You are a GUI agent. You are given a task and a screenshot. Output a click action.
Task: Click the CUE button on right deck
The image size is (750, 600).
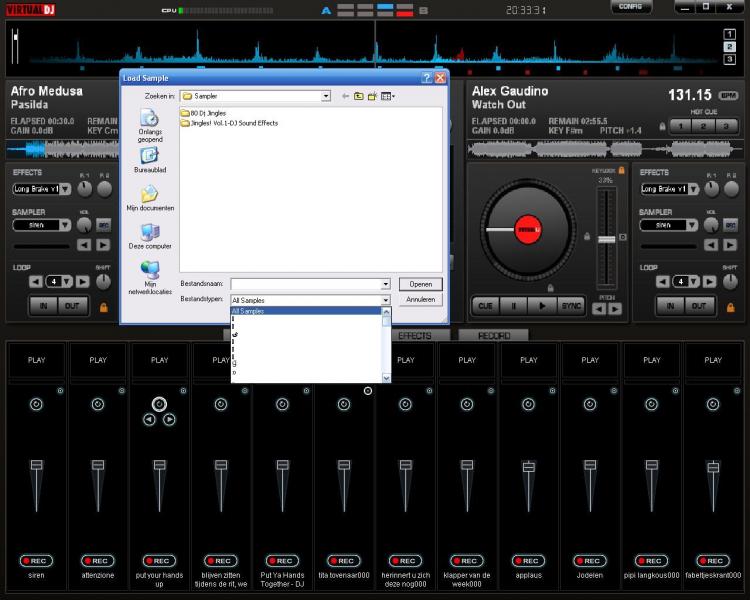point(485,306)
